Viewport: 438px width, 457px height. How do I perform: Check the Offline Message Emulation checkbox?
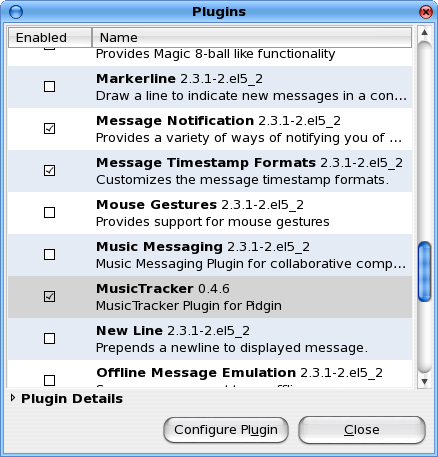[50, 380]
